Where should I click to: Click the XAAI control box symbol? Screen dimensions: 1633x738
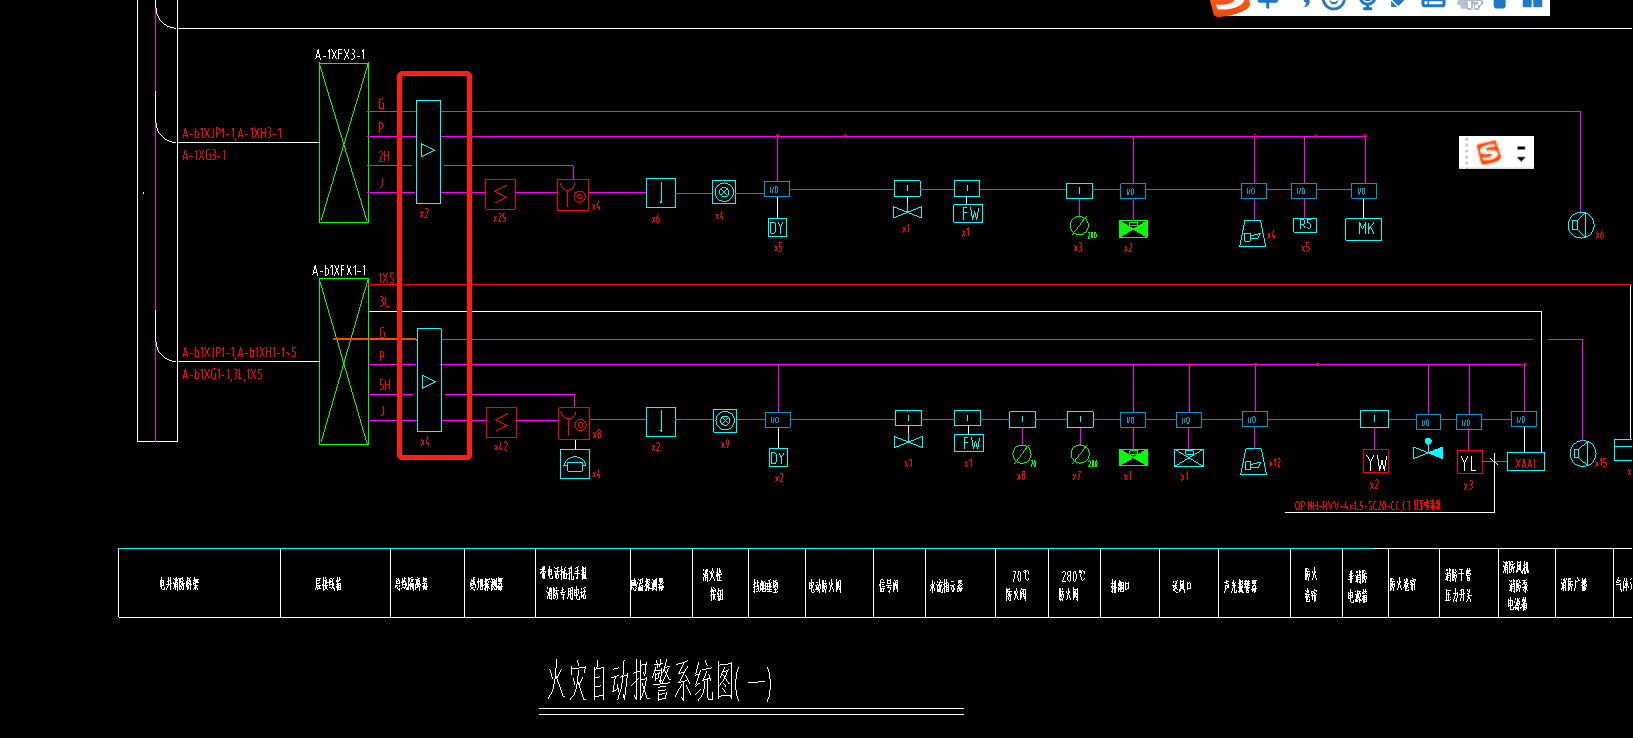point(1526,462)
